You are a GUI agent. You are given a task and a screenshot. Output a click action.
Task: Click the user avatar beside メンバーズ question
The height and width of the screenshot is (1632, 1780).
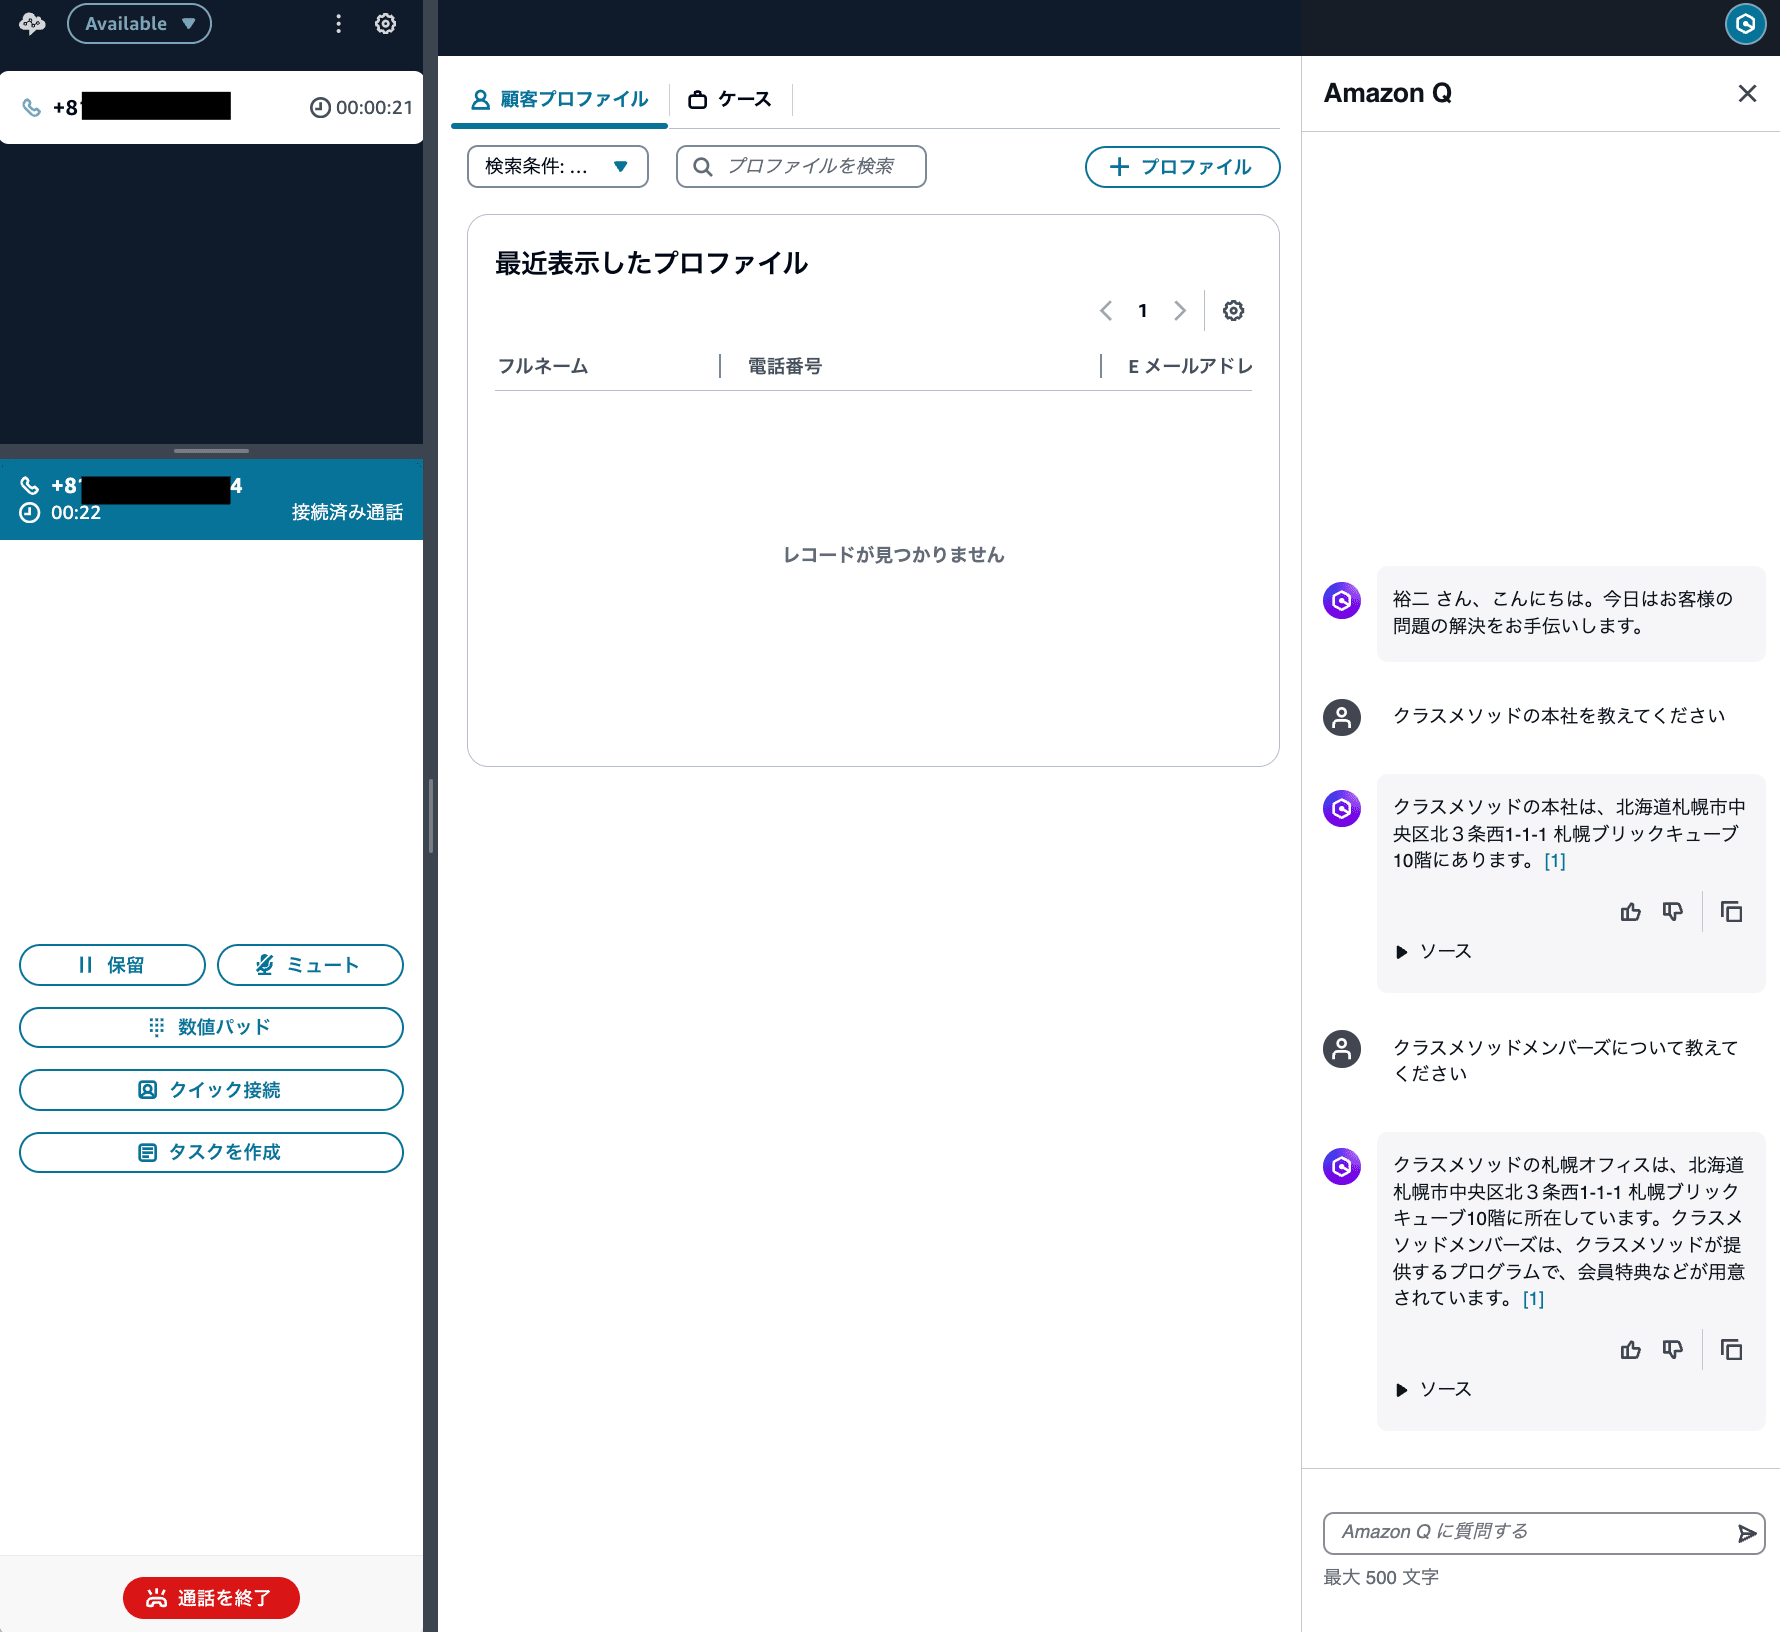(x=1342, y=1049)
